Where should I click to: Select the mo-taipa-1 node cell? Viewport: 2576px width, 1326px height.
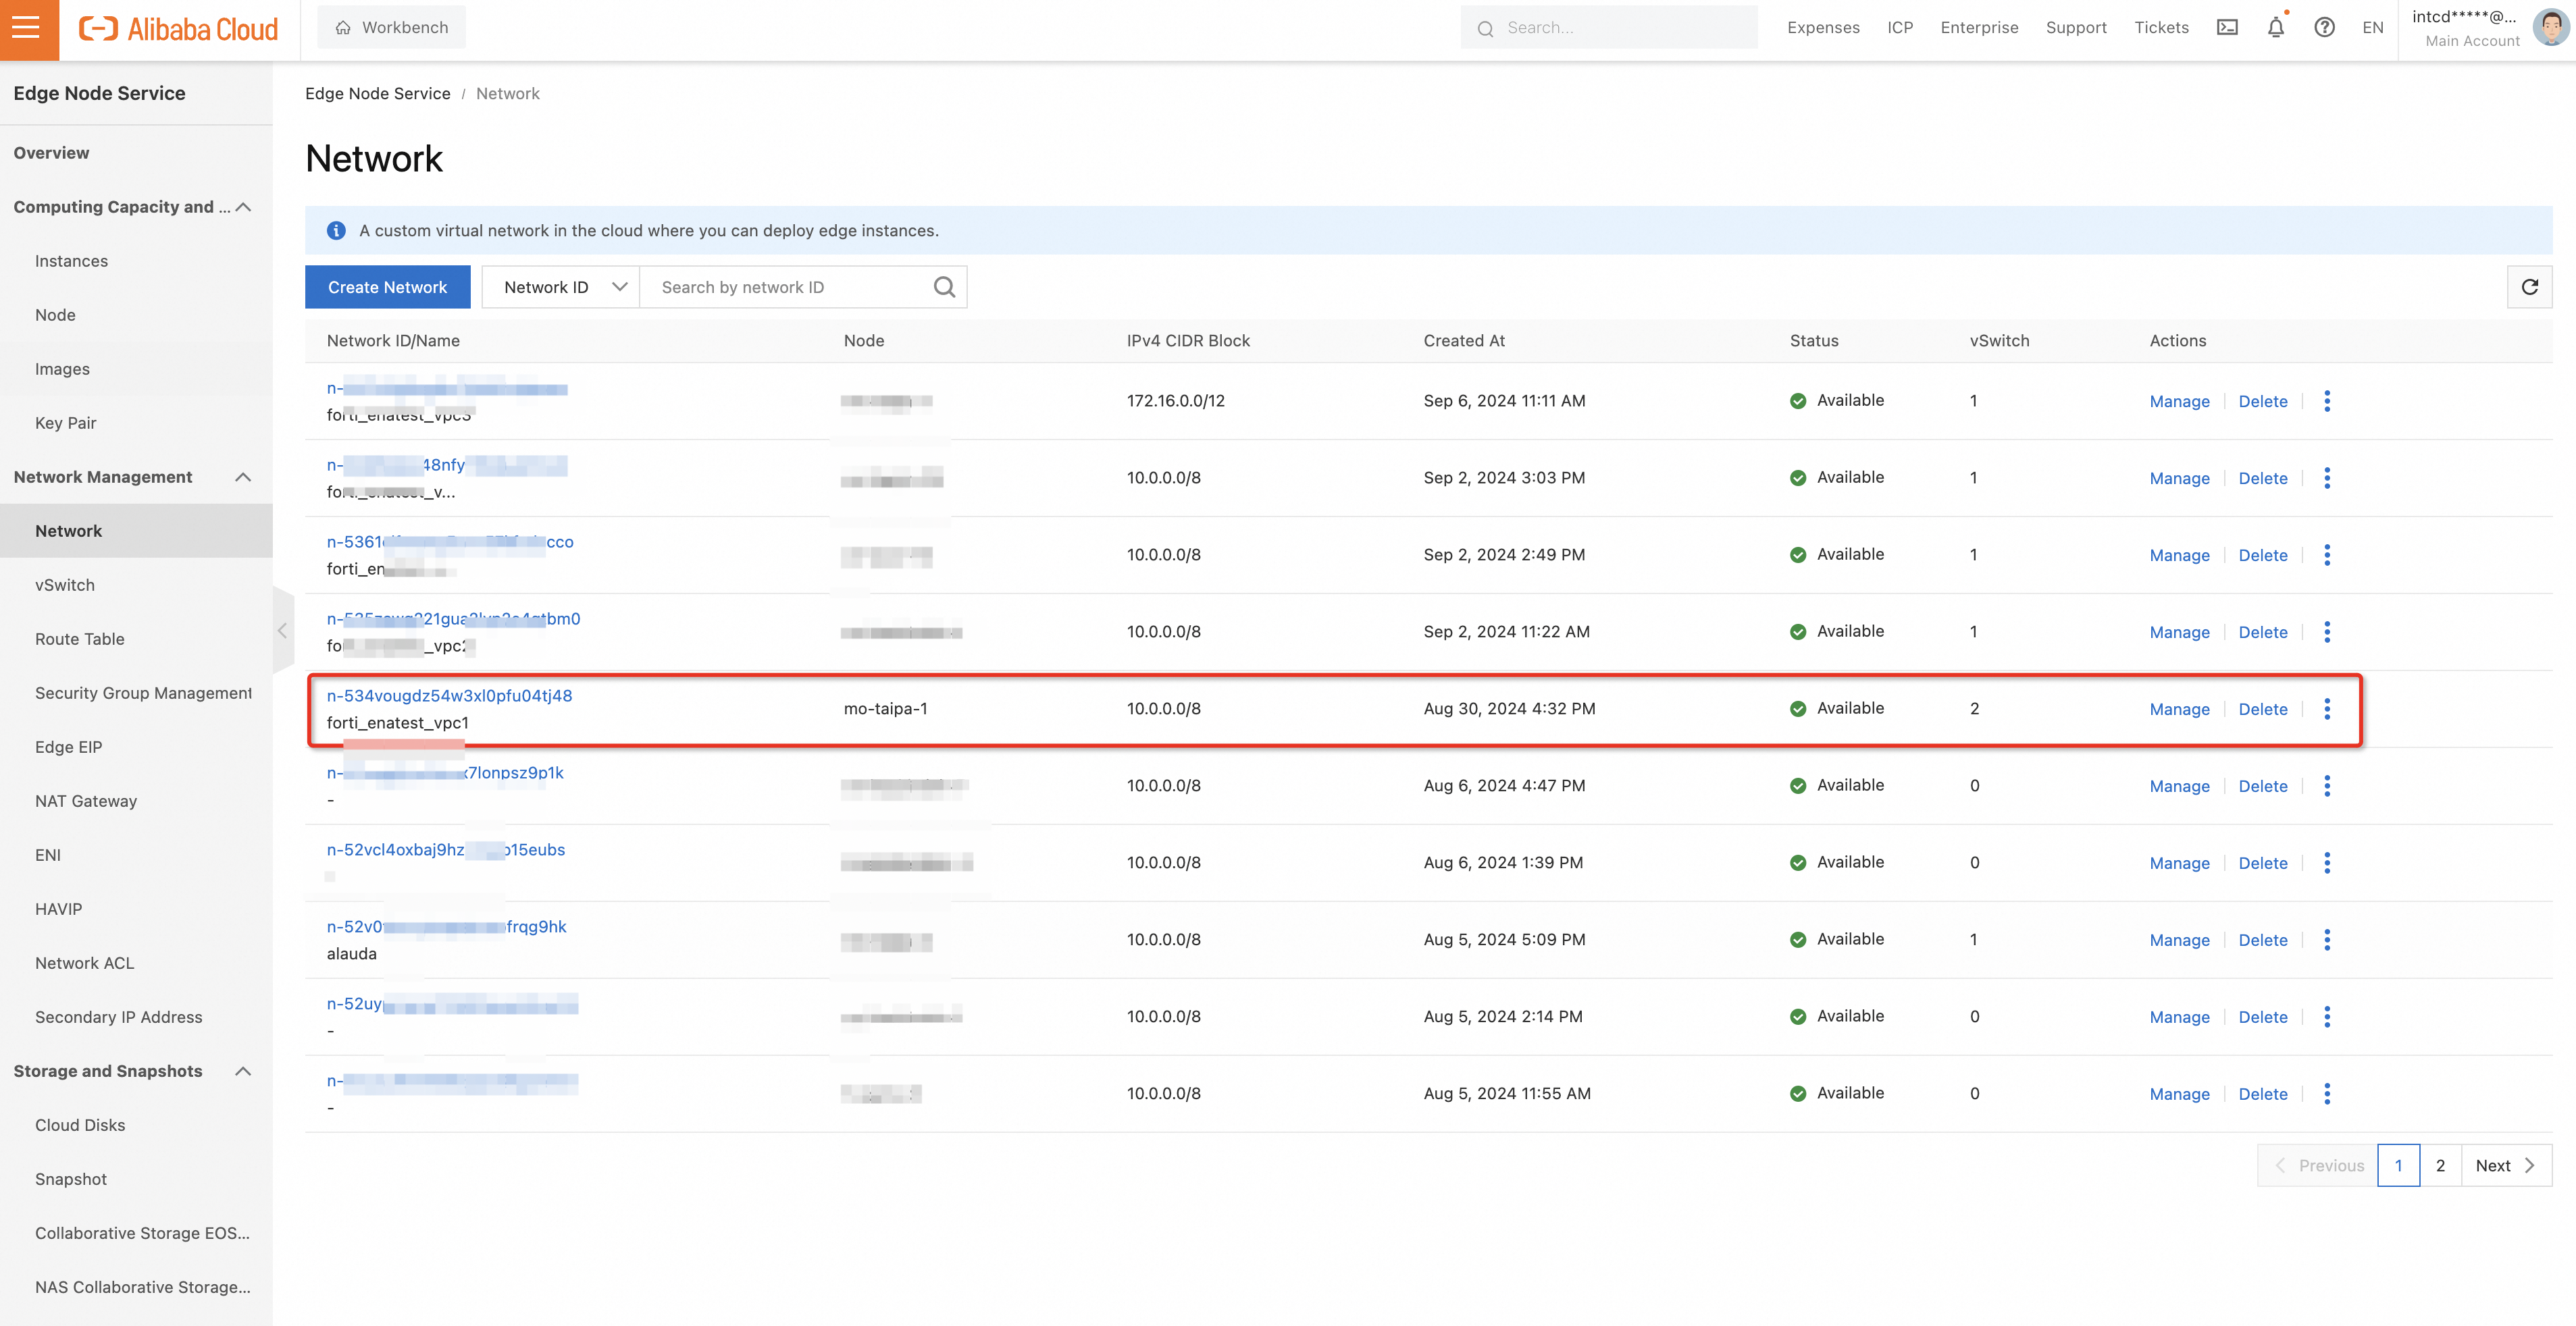point(885,709)
